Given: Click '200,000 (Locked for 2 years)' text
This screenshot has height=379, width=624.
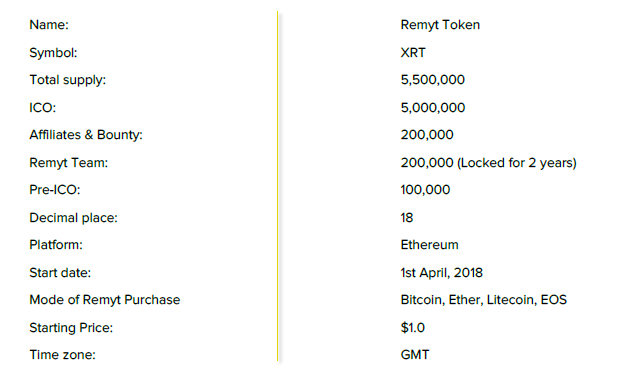Looking at the screenshot, I should point(489,163).
